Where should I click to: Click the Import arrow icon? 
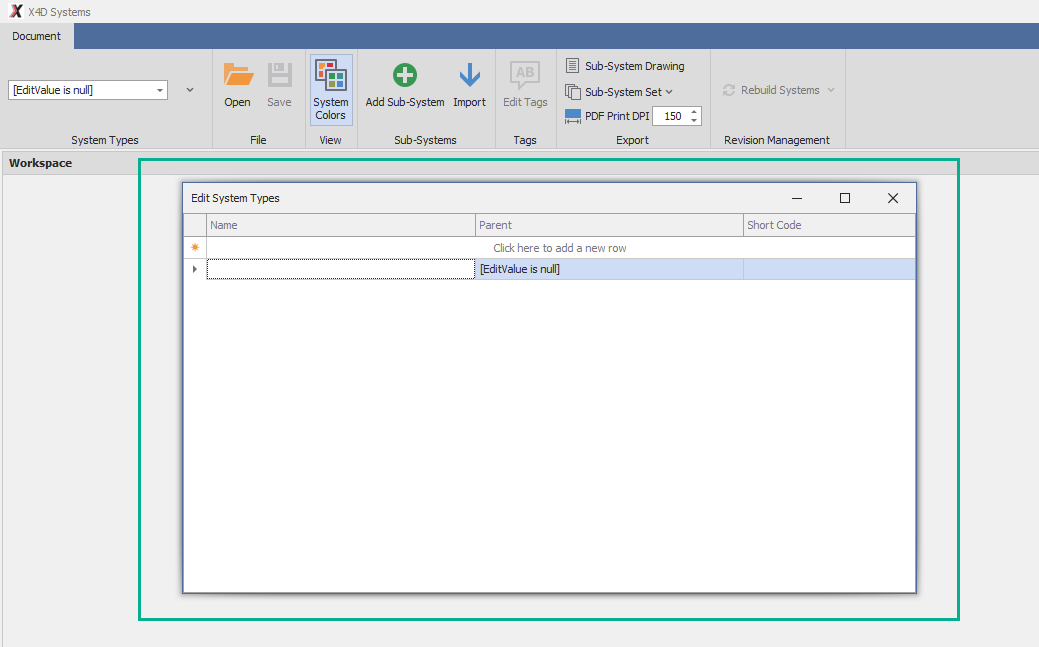tap(469, 76)
